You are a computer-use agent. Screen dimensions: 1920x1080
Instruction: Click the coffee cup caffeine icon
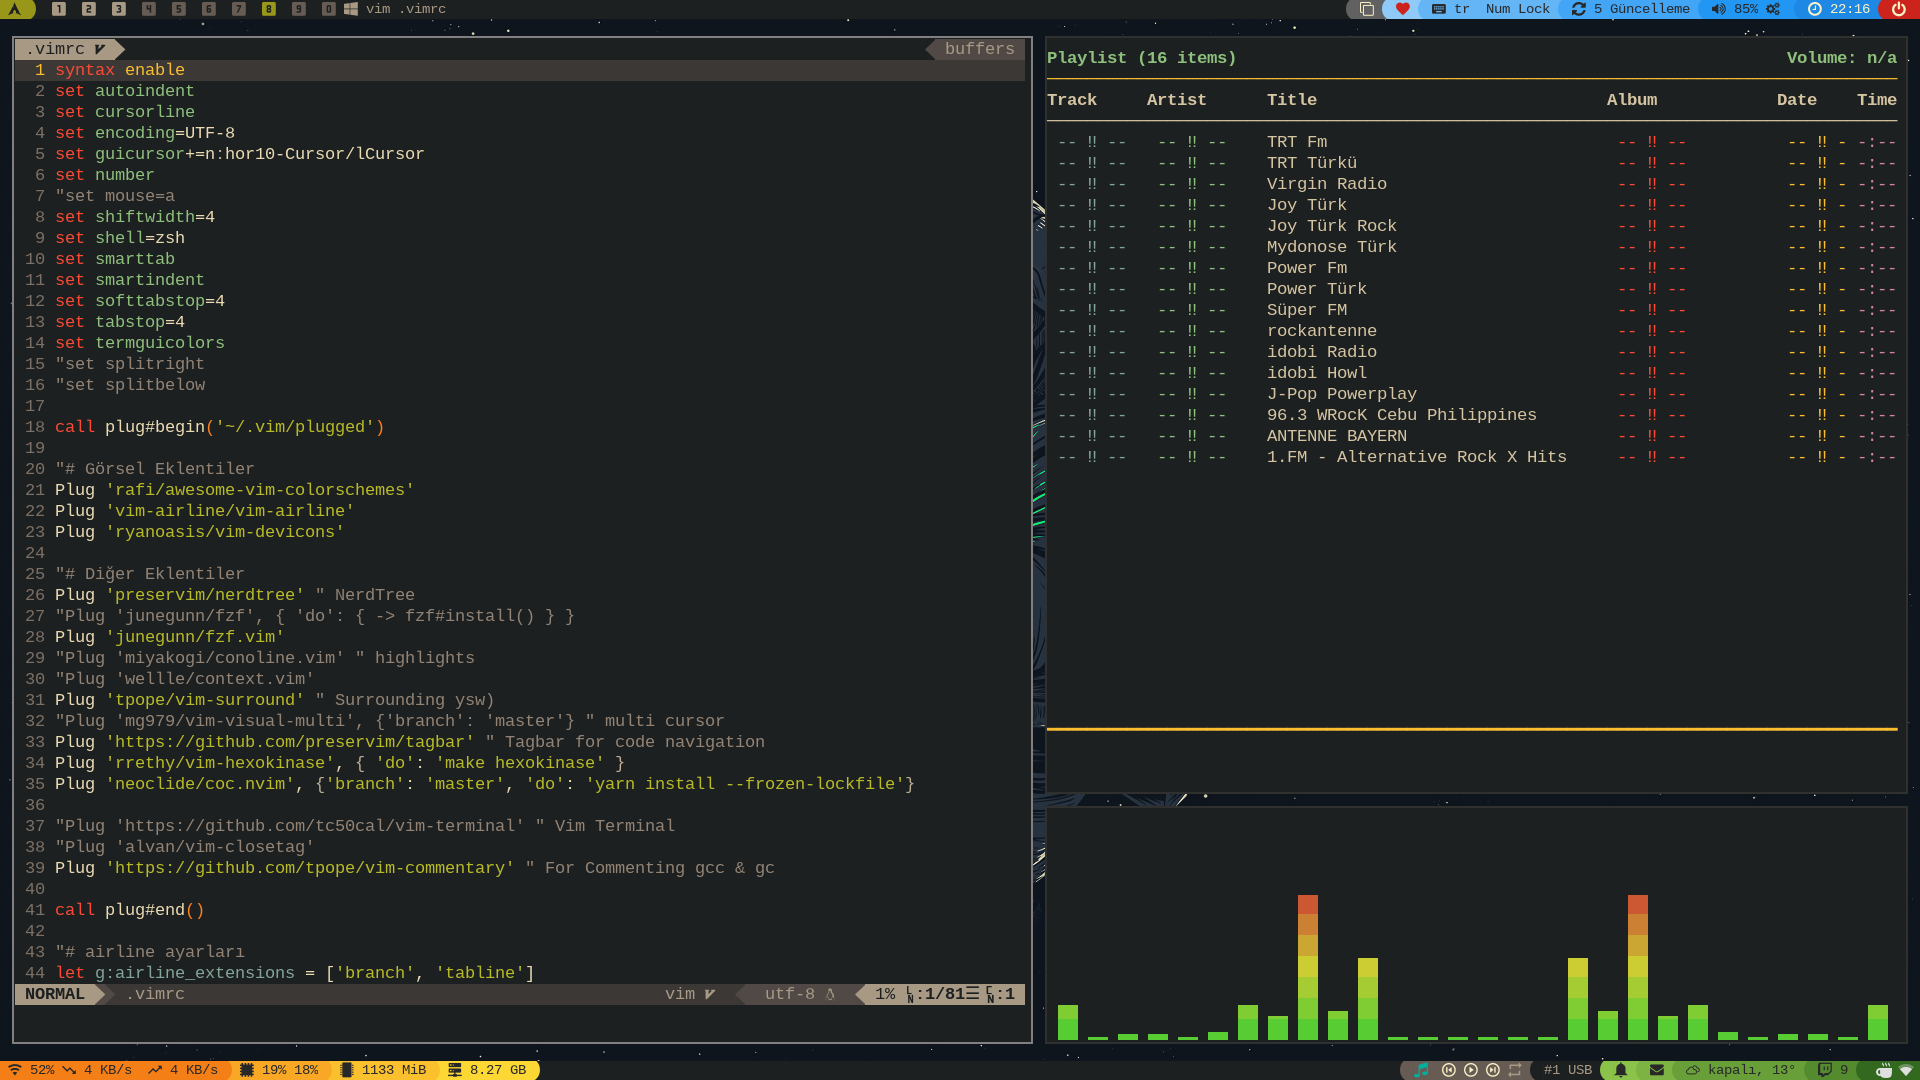[x=1884, y=1070]
